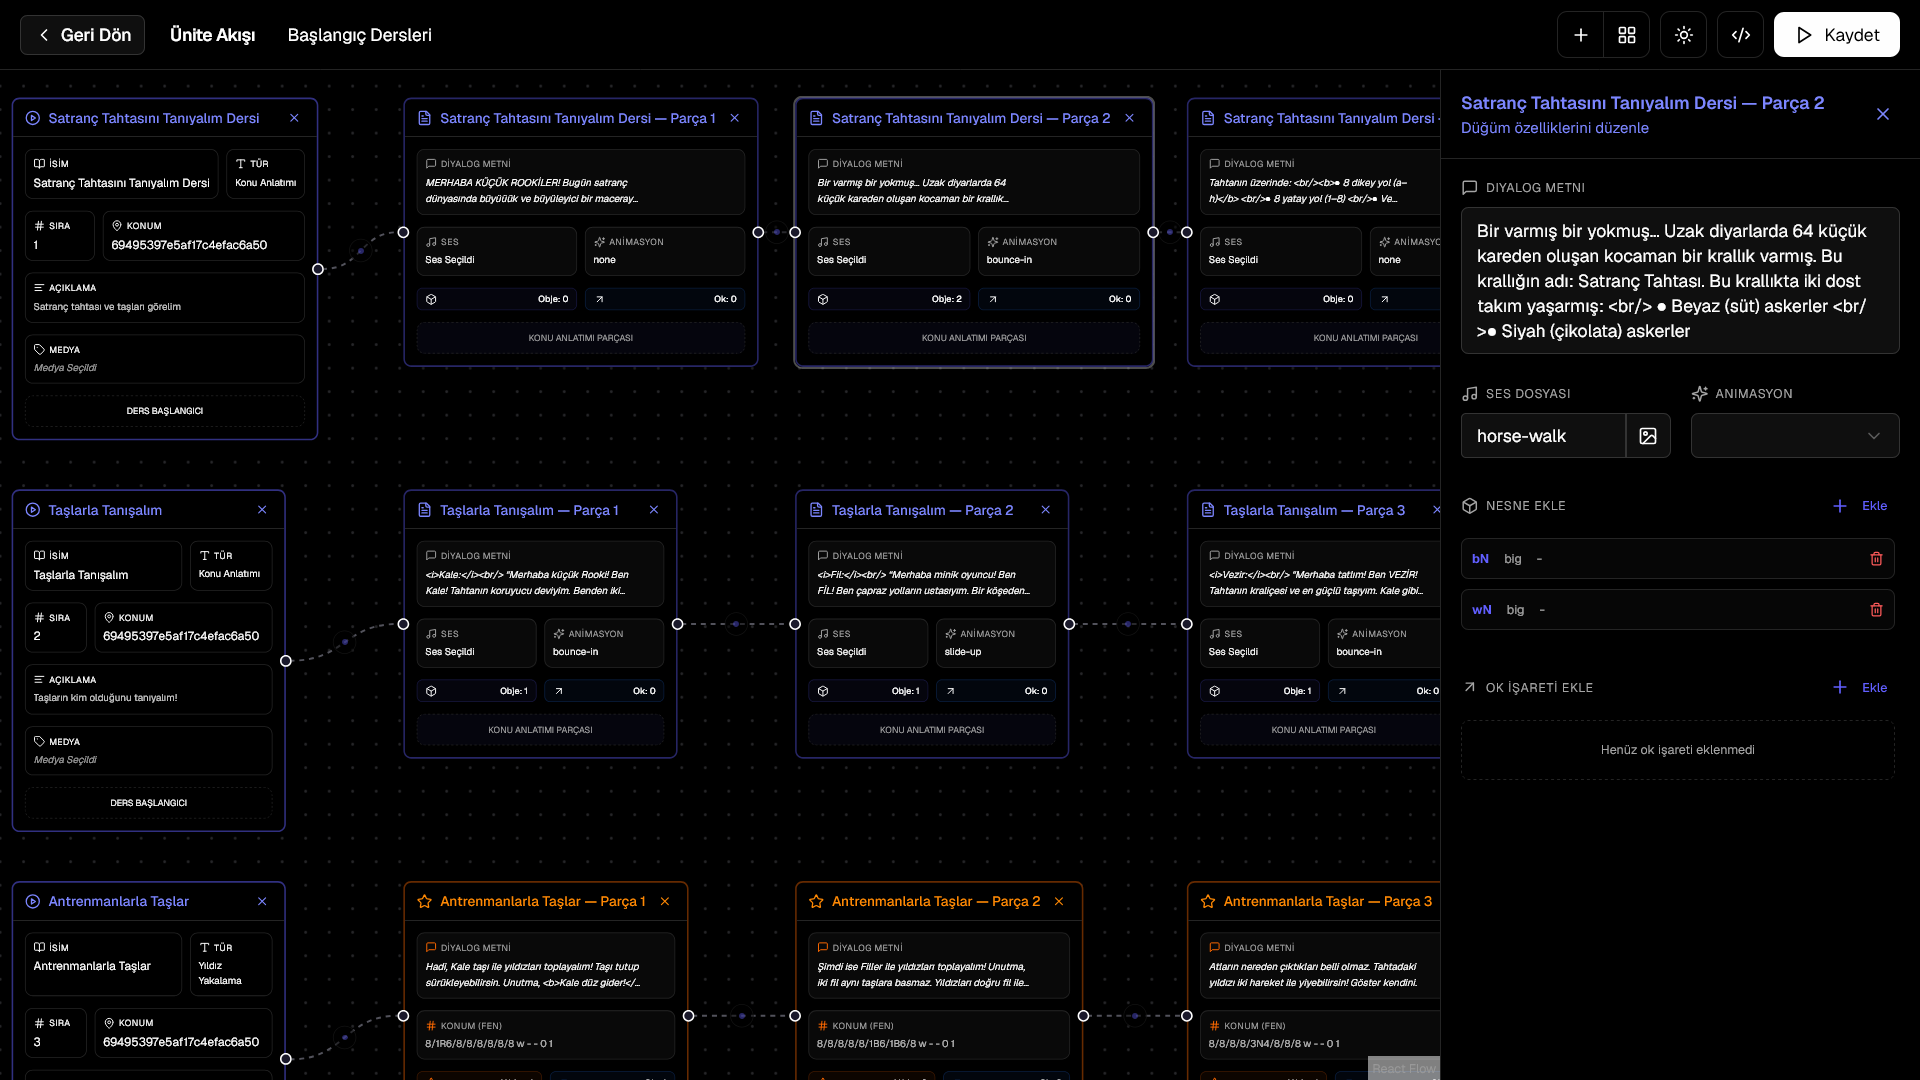Click the play icon on Taşlarla Tanışalım node

point(33,510)
